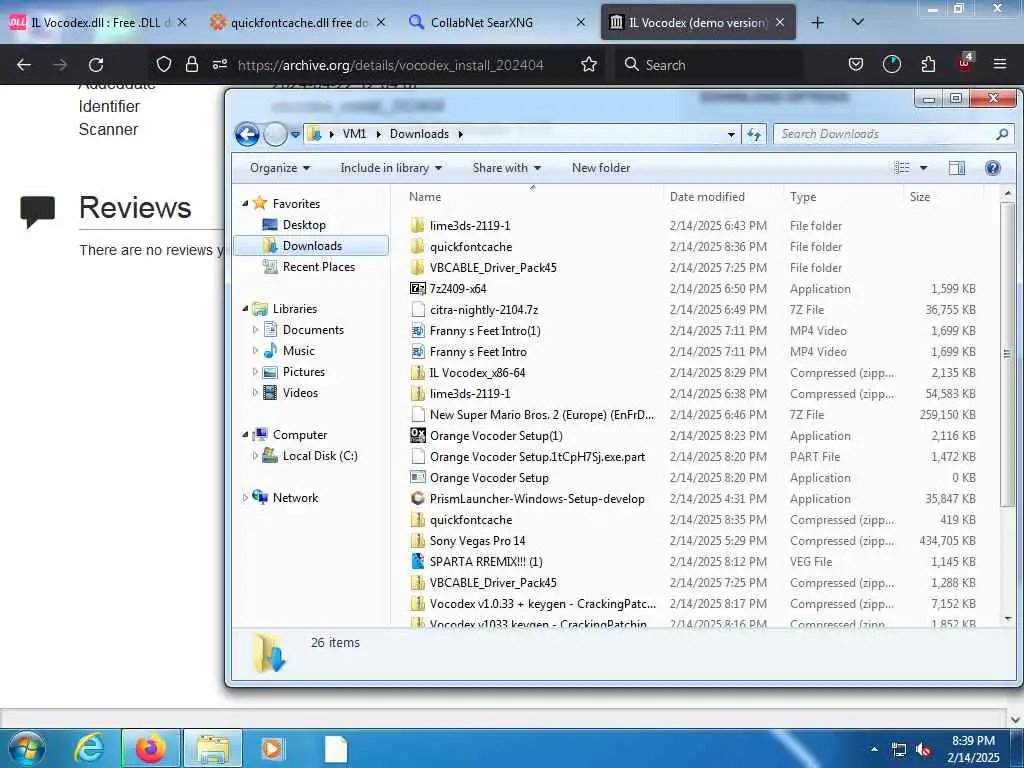Bookmark page with the star icon
1024x768 pixels.
pos(588,65)
